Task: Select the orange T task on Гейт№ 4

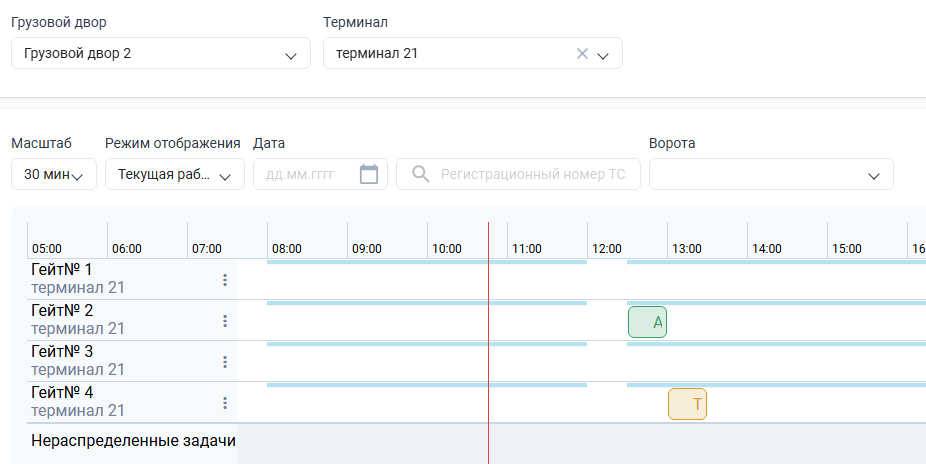Action: 687,404
